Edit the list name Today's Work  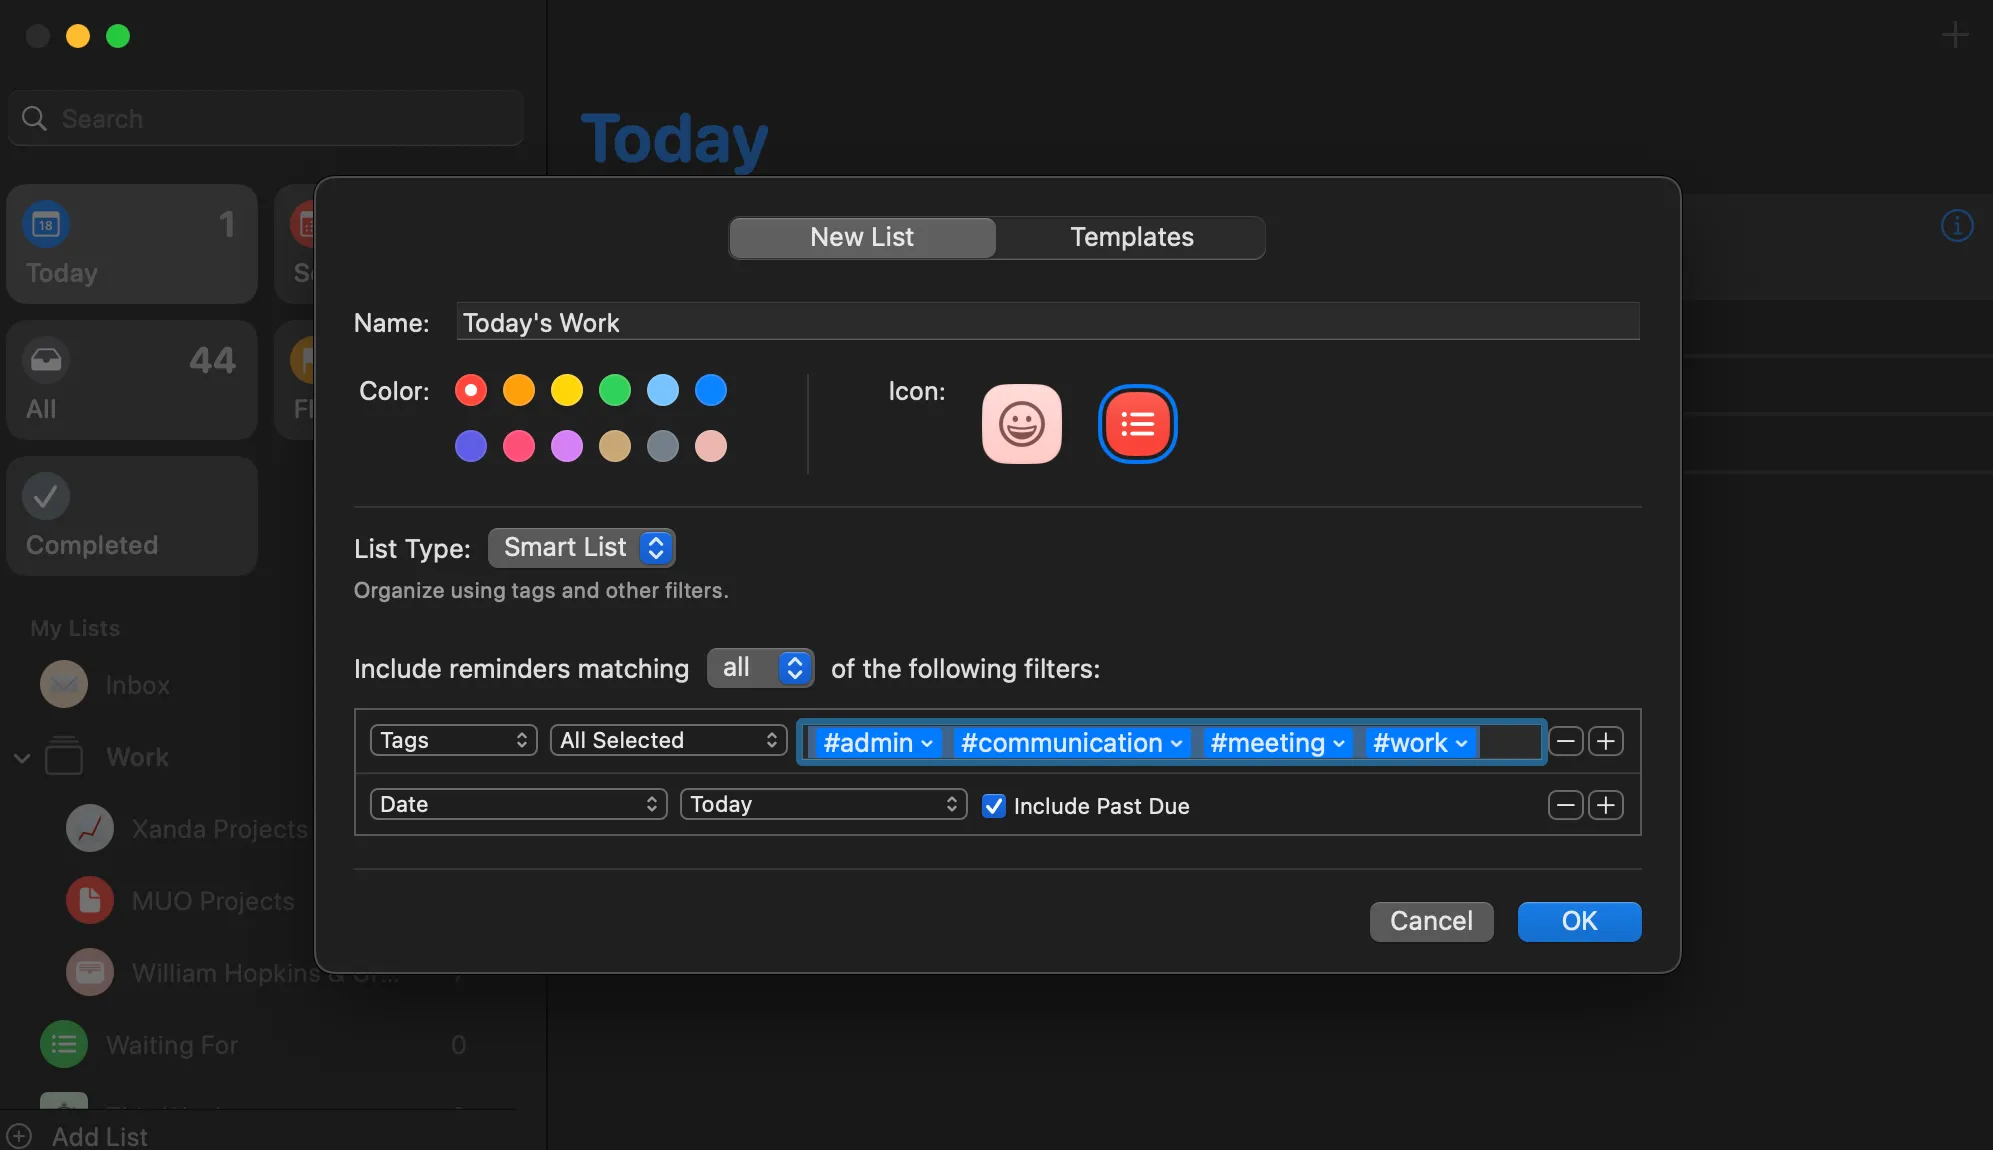pyautogui.click(x=1048, y=322)
